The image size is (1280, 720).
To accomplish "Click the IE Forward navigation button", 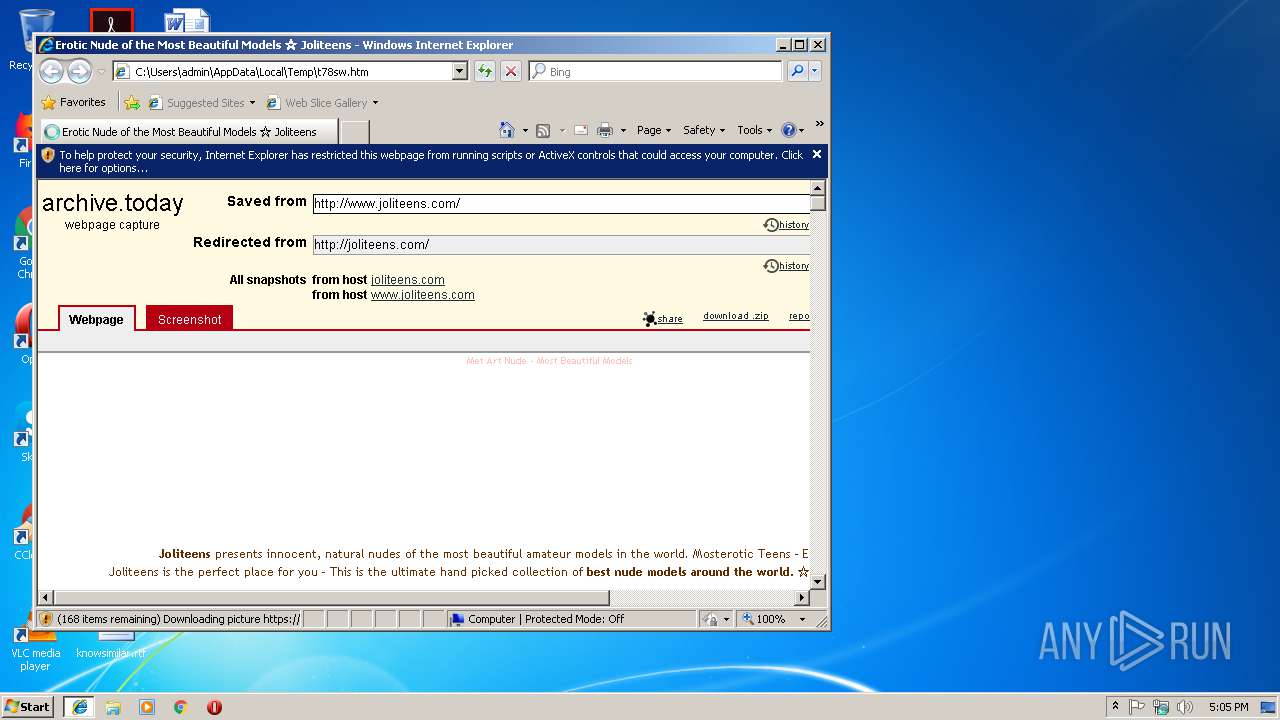I will click(79, 71).
